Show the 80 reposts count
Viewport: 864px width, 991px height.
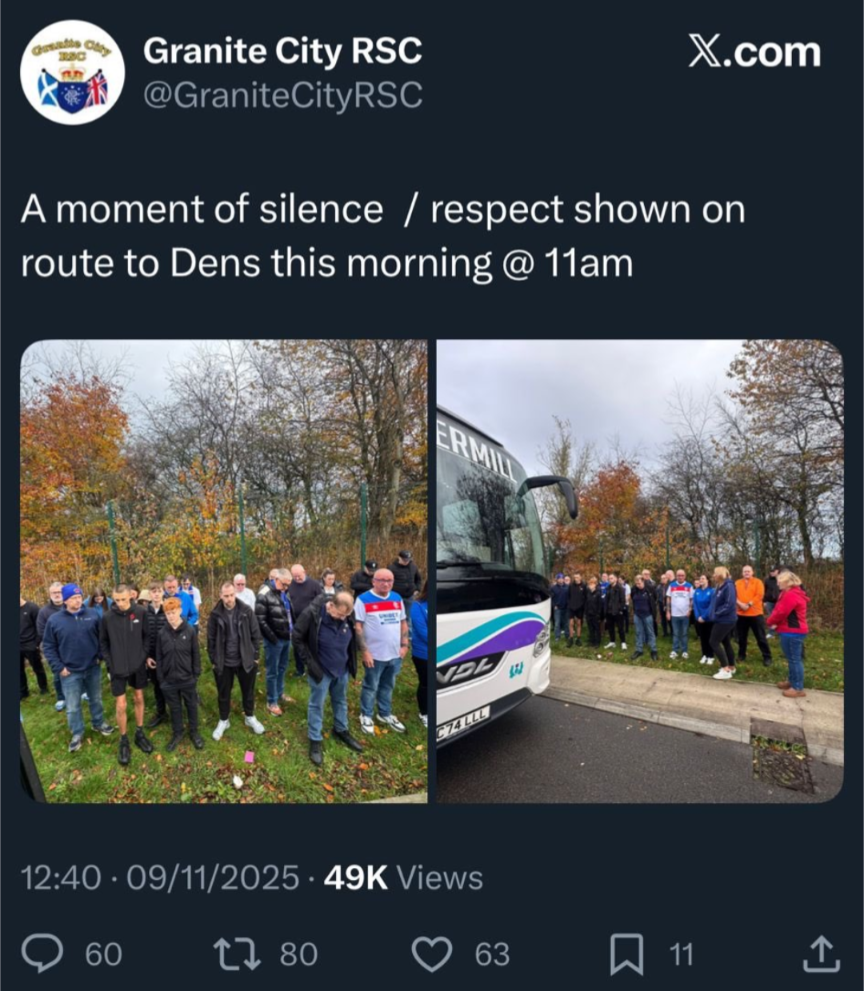[298, 954]
